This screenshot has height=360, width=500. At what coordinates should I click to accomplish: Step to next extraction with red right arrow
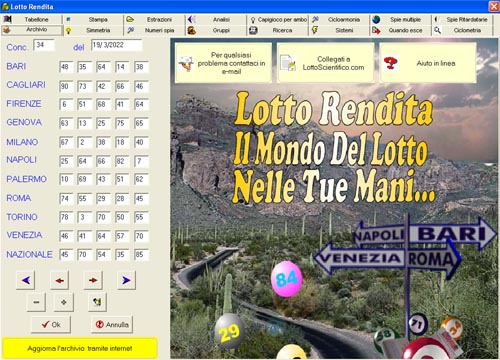point(93,280)
